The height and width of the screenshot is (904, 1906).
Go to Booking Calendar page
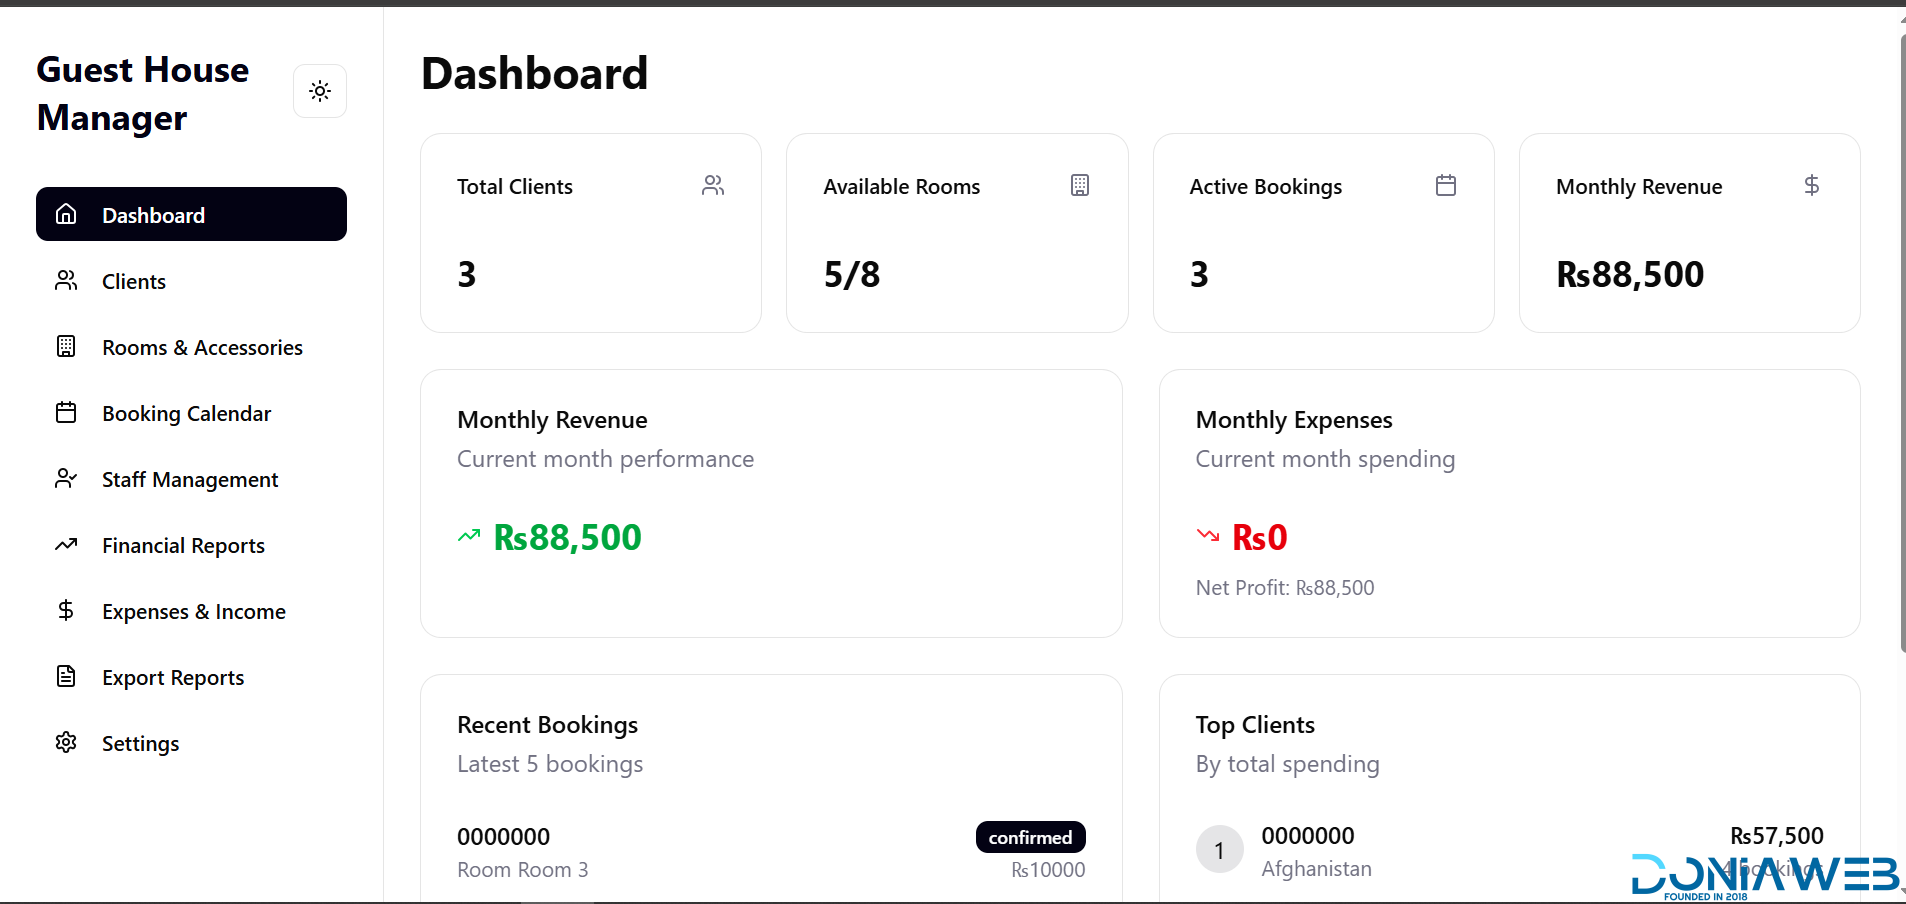186,414
